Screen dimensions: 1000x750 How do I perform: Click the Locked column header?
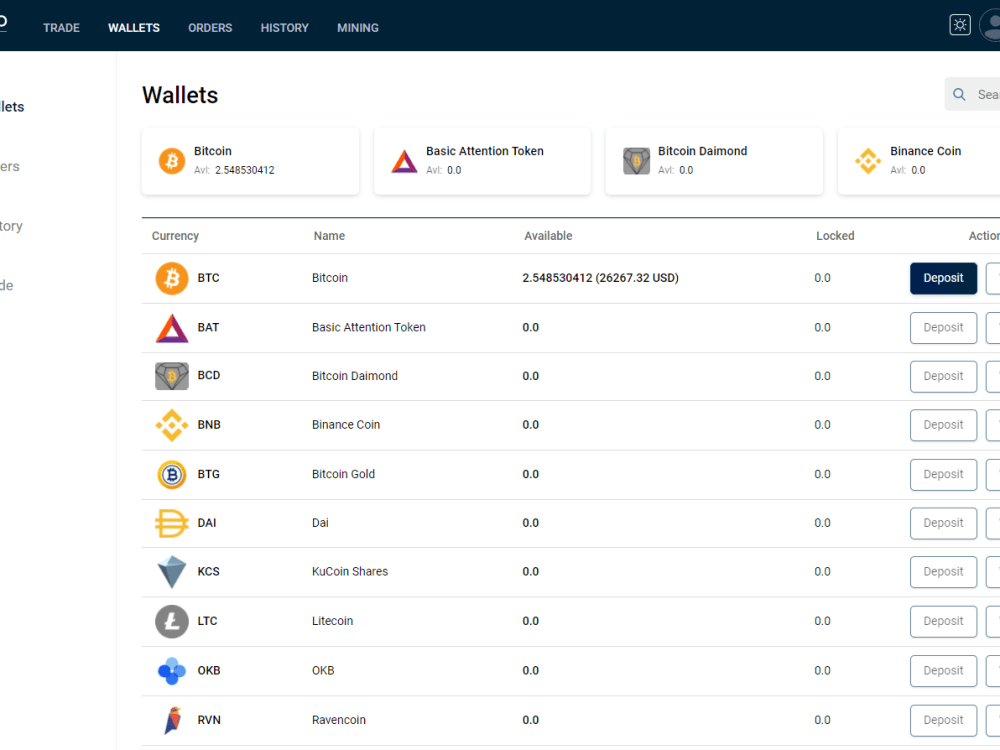835,236
